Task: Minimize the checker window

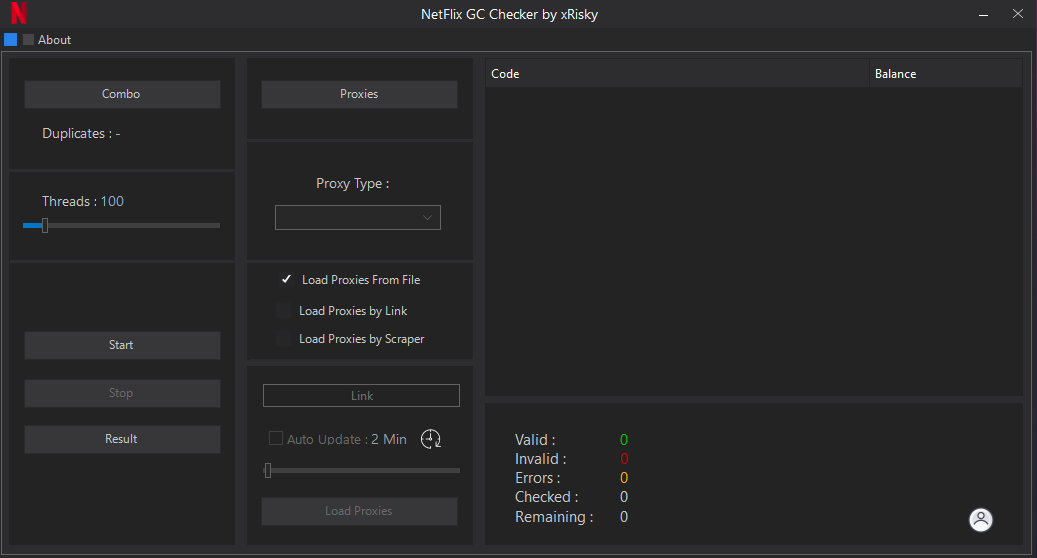Action: 983,14
